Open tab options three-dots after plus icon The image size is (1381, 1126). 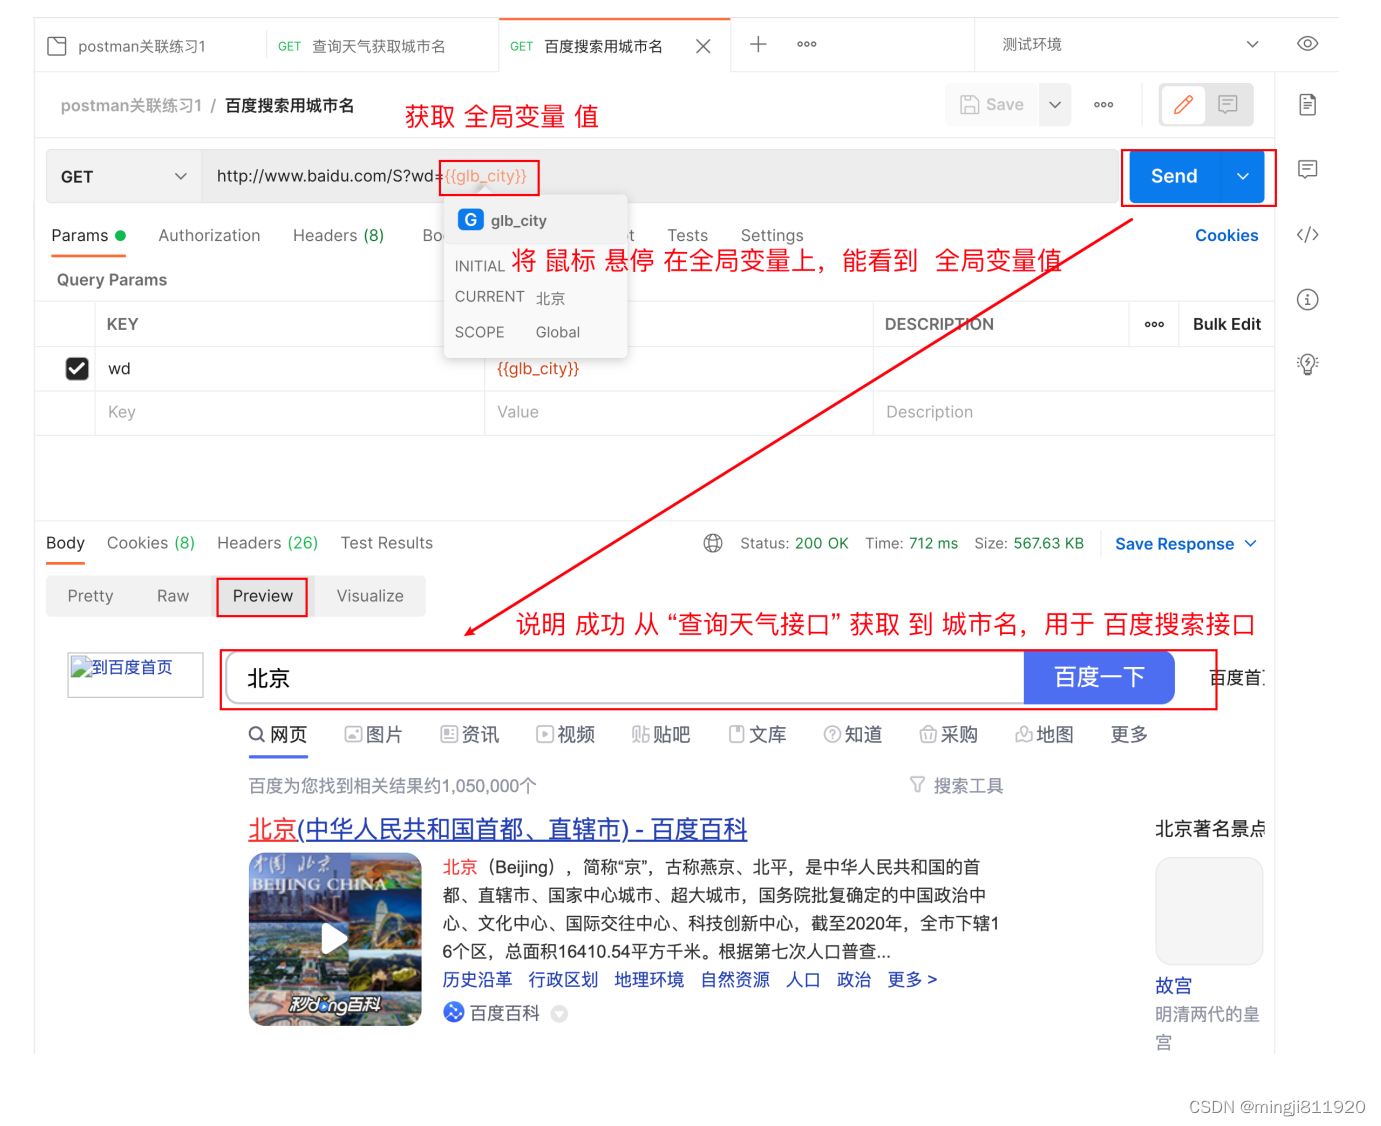[x=807, y=44]
